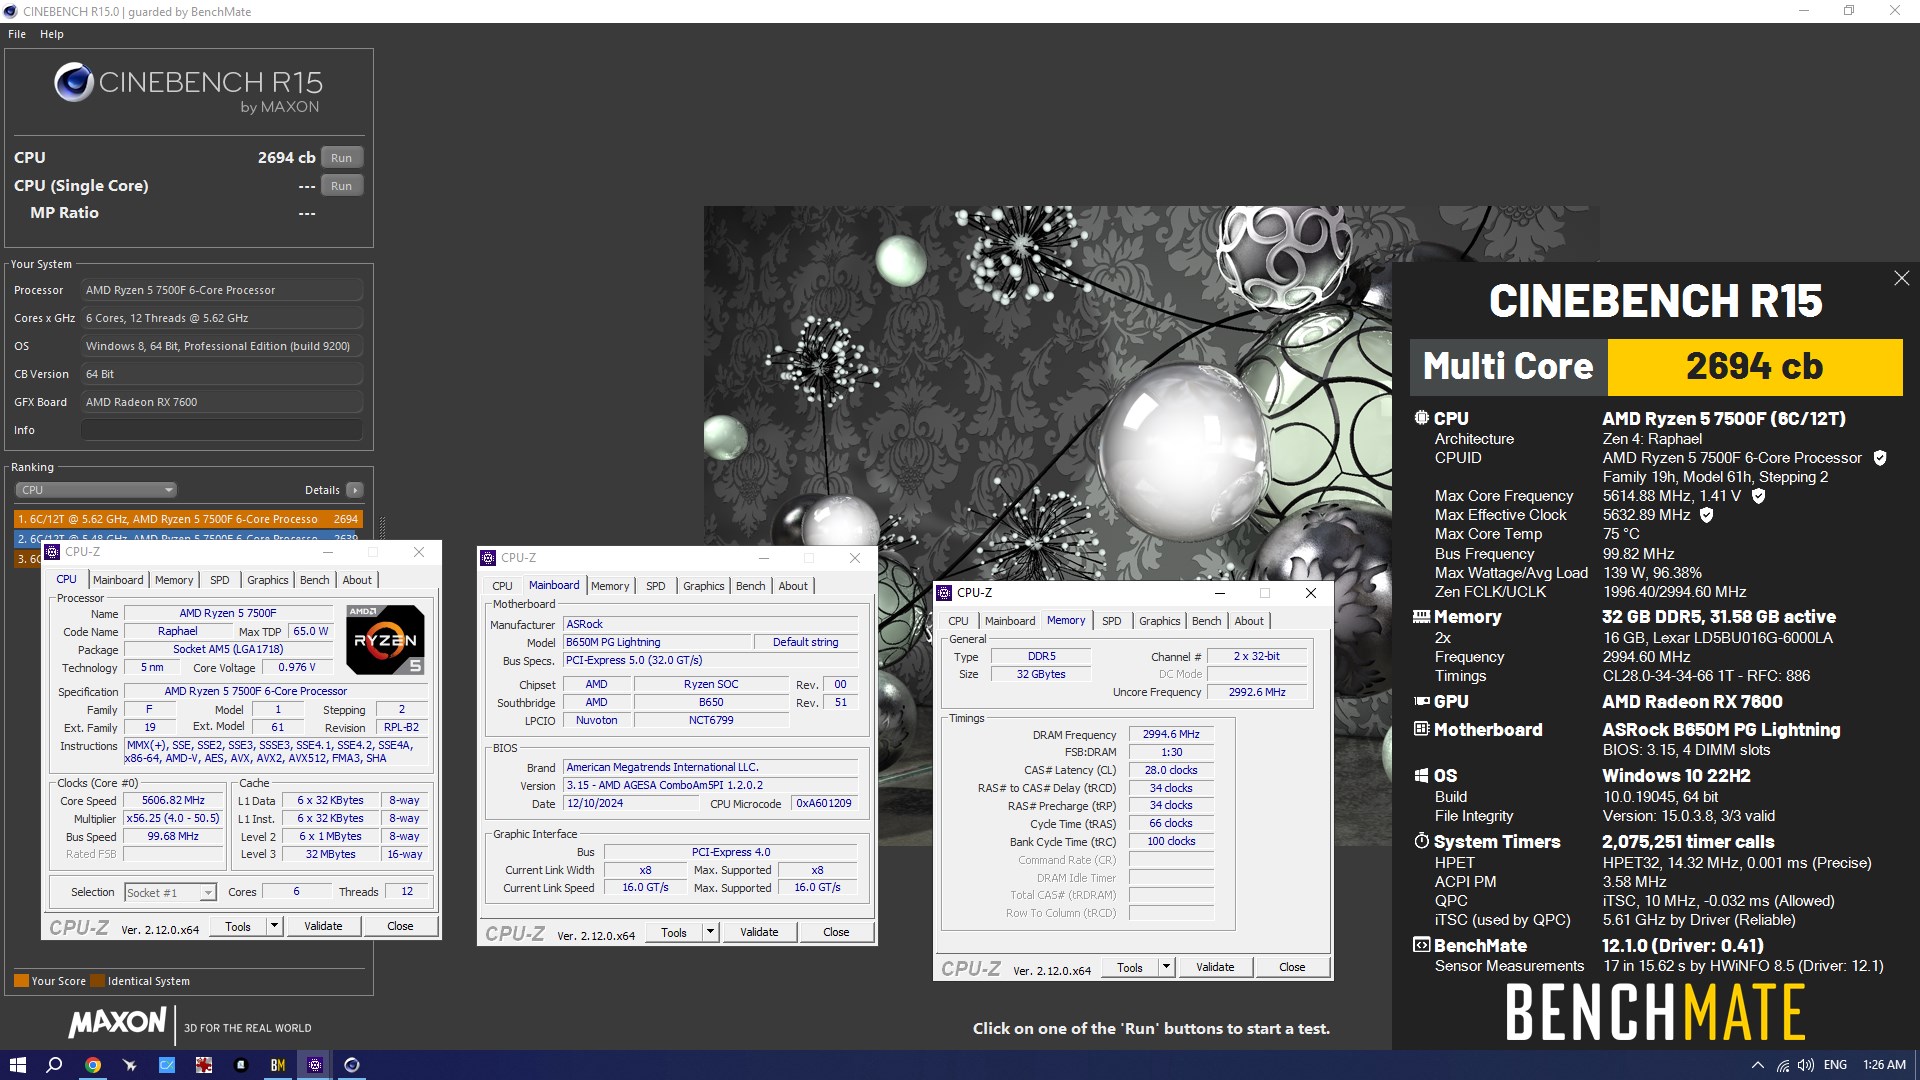Screen dimensions: 1920x1080
Task: Click the Motherboard icon in BenchMate panel
Action: [x=1421, y=729]
